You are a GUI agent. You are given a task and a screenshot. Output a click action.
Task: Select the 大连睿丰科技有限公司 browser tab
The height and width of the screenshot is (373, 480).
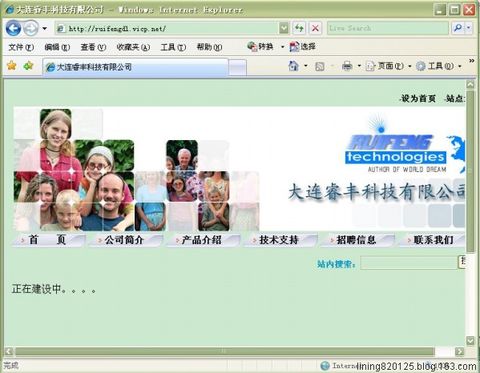pos(135,67)
